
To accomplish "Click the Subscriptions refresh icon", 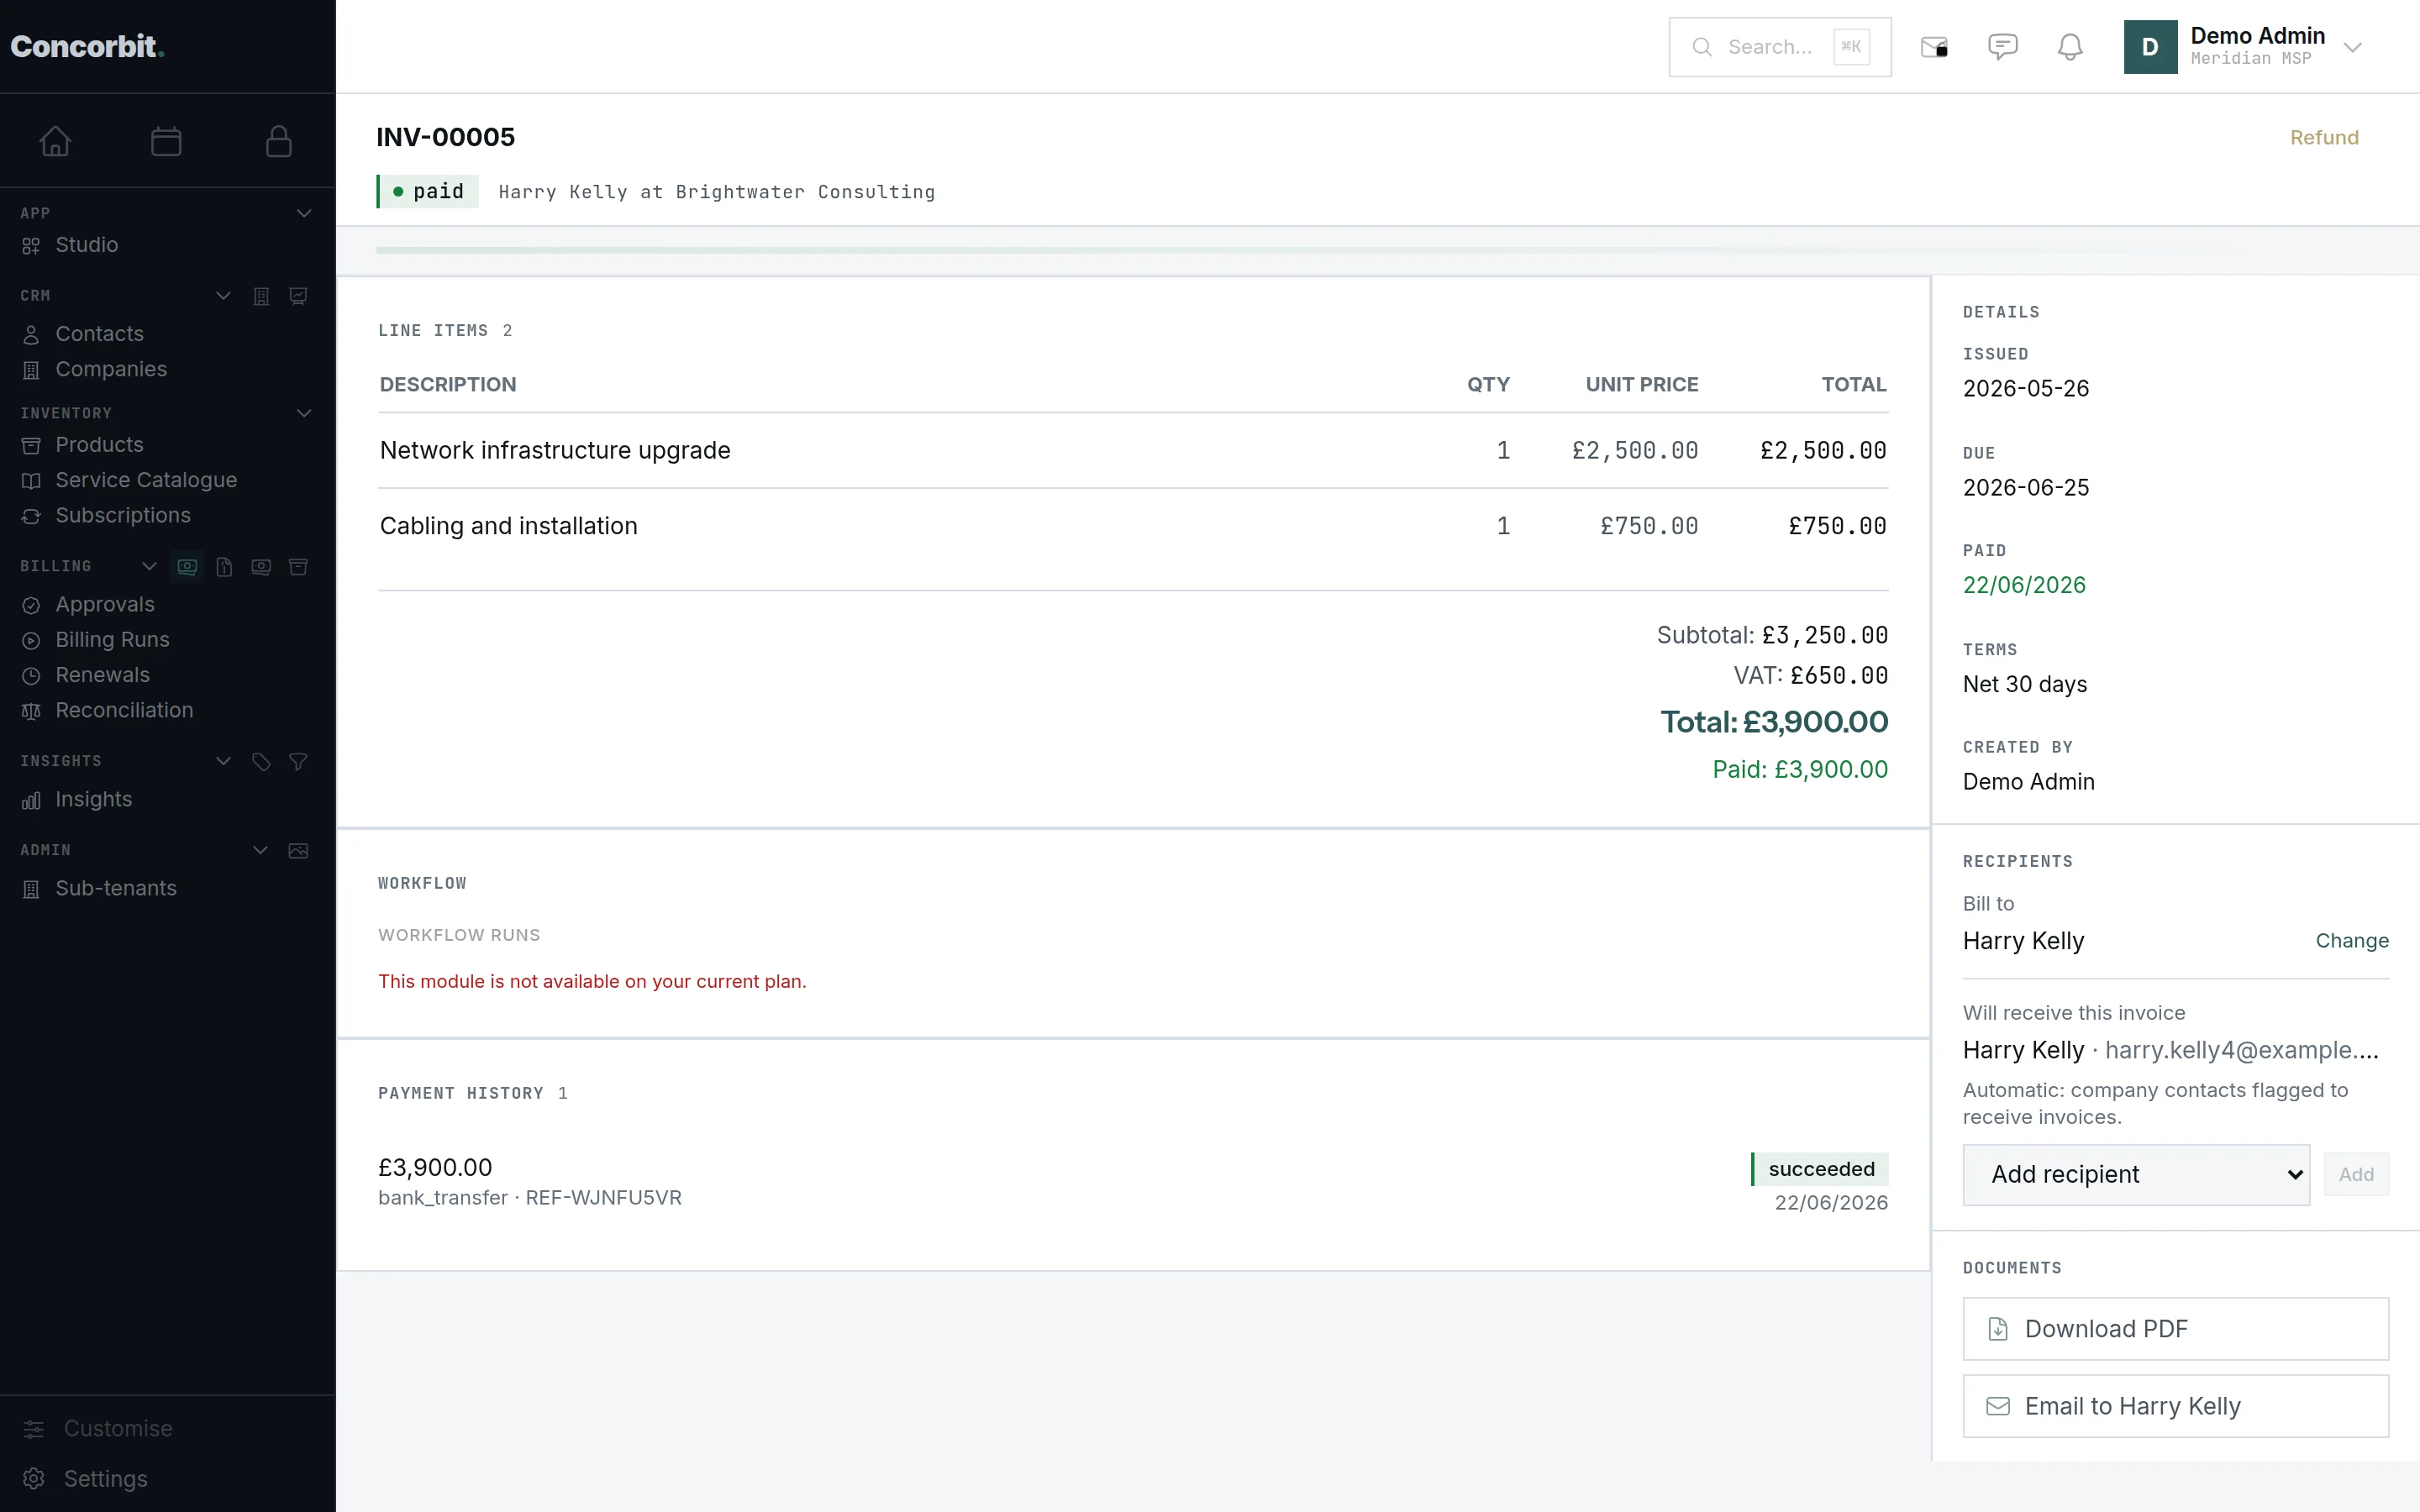I will coord(31,516).
